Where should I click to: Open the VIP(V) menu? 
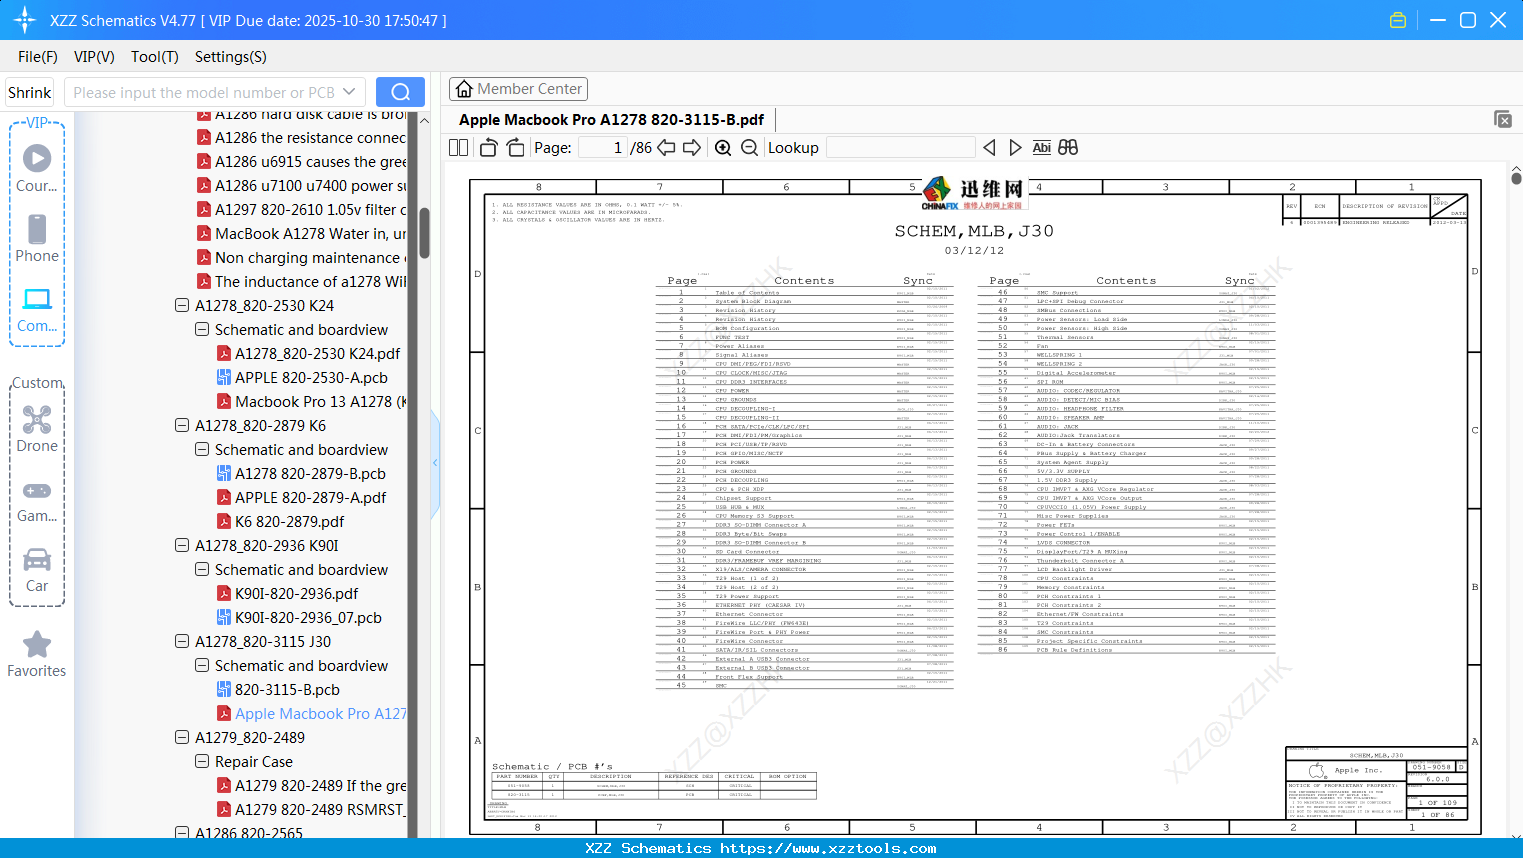tap(94, 57)
